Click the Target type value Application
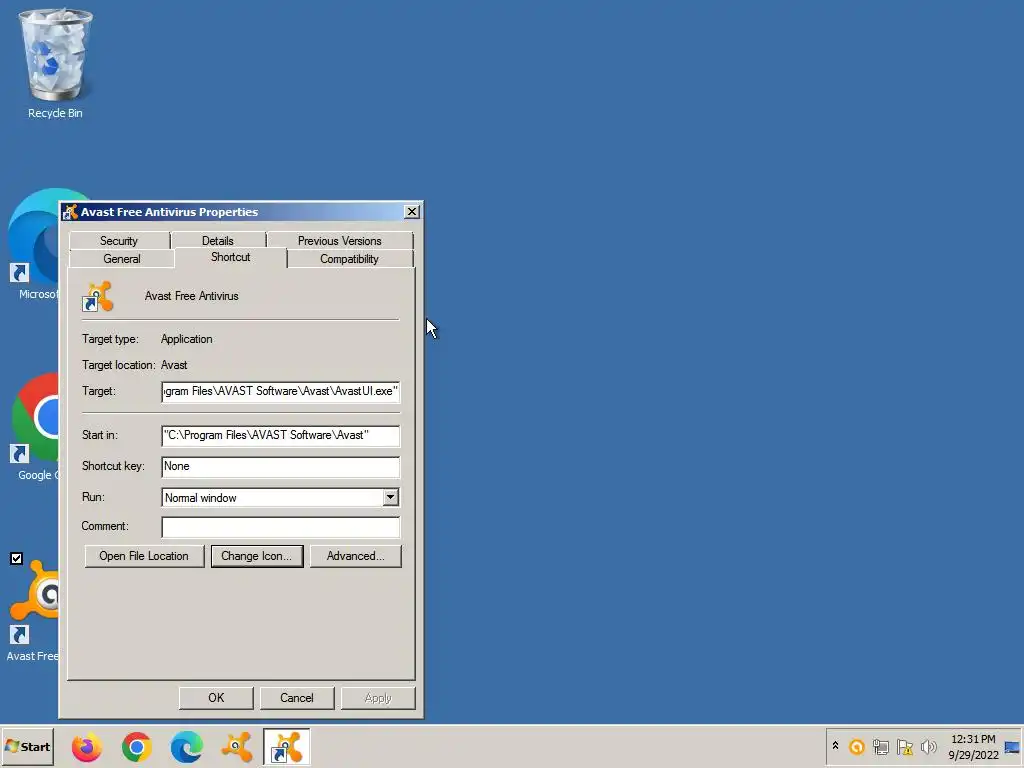 click(187, 339)
